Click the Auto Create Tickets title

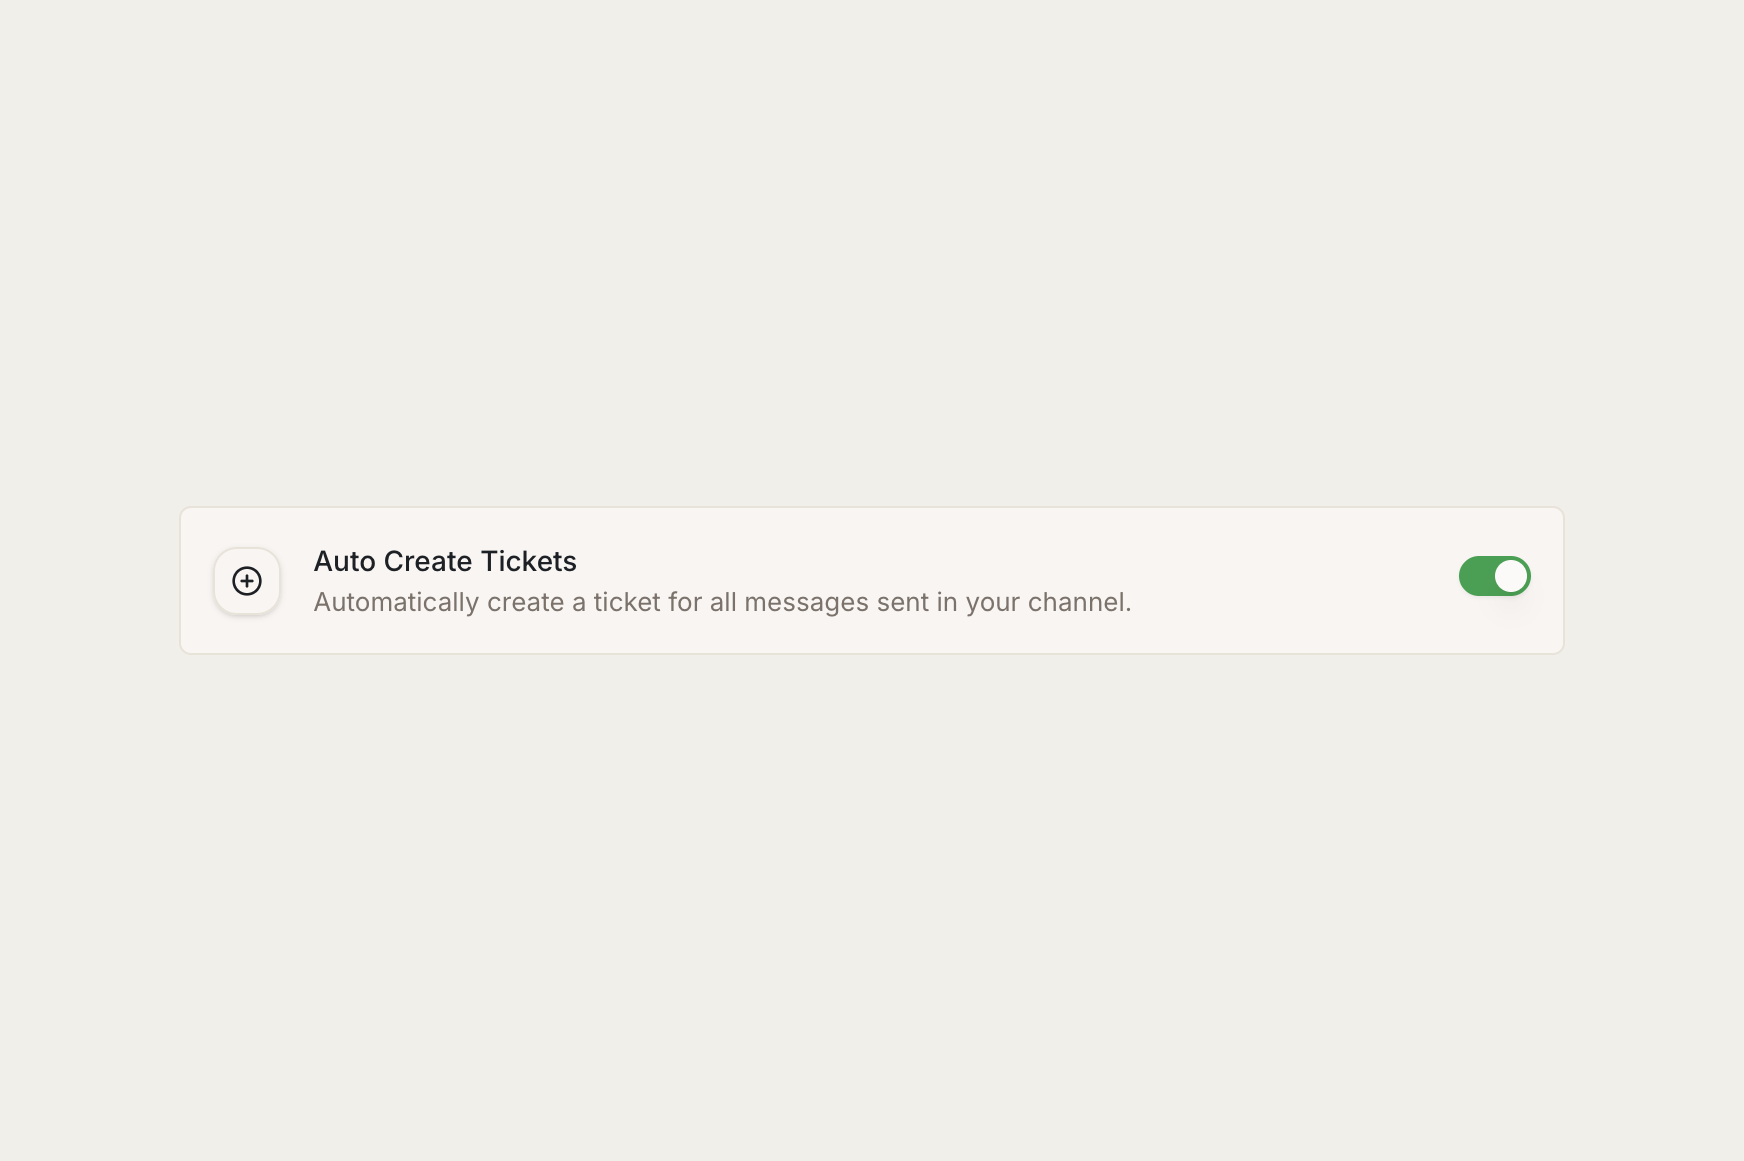click(x=445, y=561)
